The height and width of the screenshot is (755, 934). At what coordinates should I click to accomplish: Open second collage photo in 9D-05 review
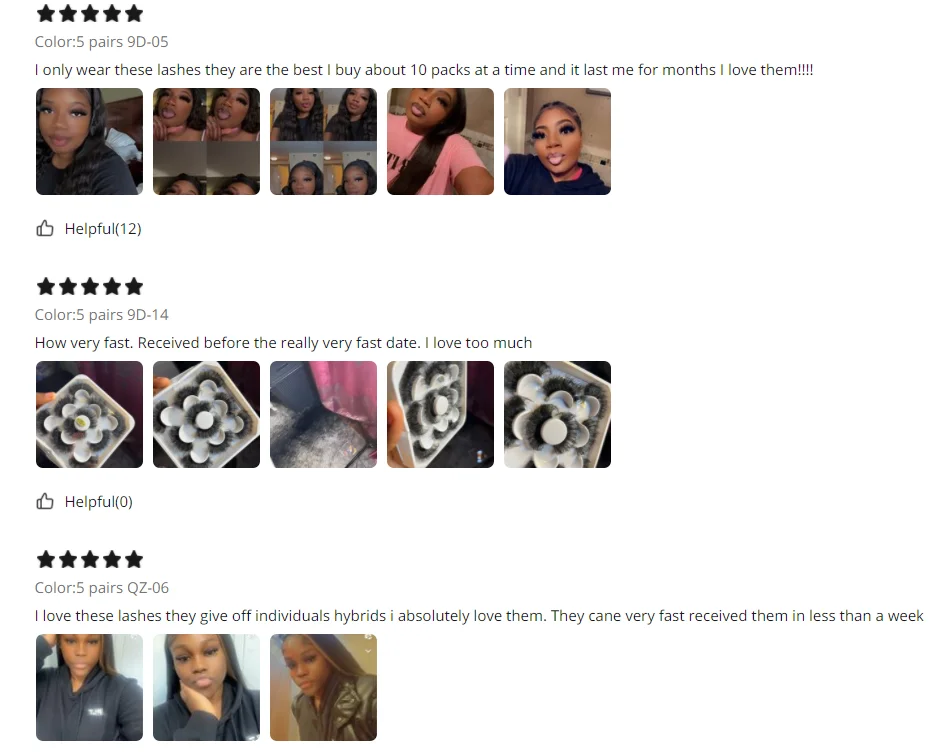(x=206, y=141)
